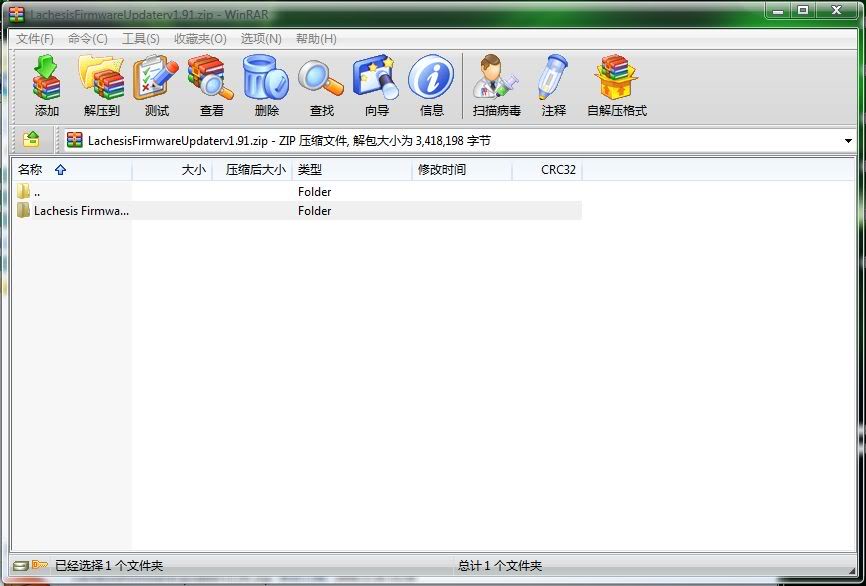Sort by 大小 column header

coord(172,170)
